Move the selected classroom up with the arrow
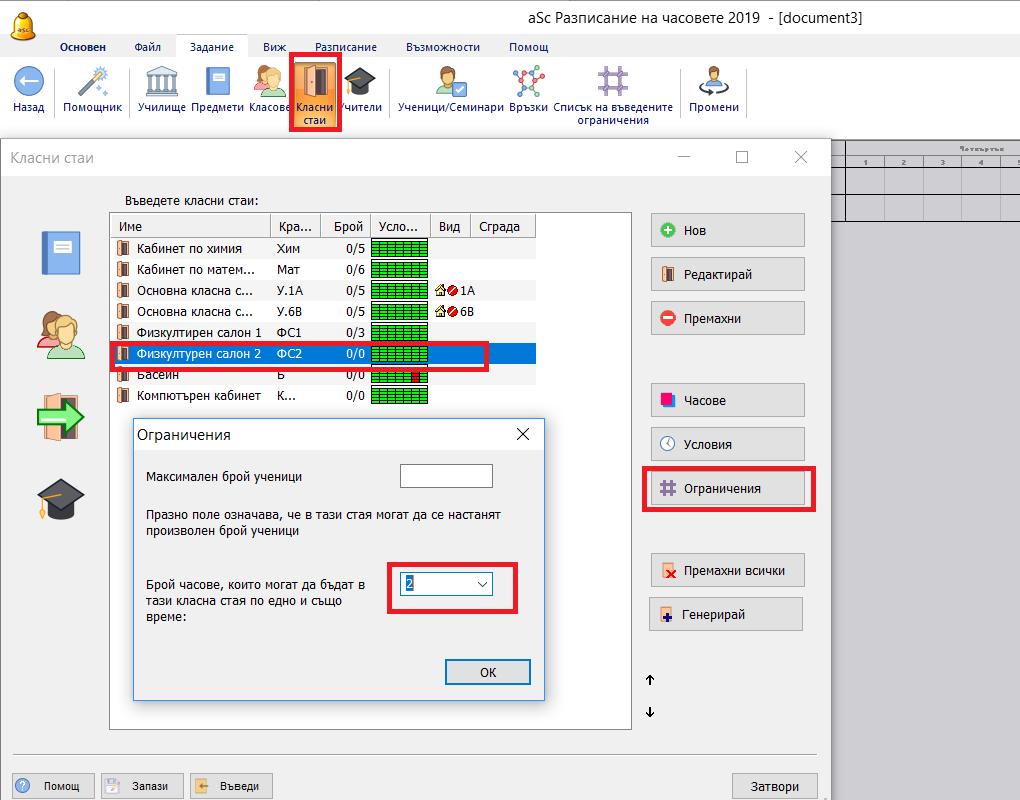 pos(650,681)
